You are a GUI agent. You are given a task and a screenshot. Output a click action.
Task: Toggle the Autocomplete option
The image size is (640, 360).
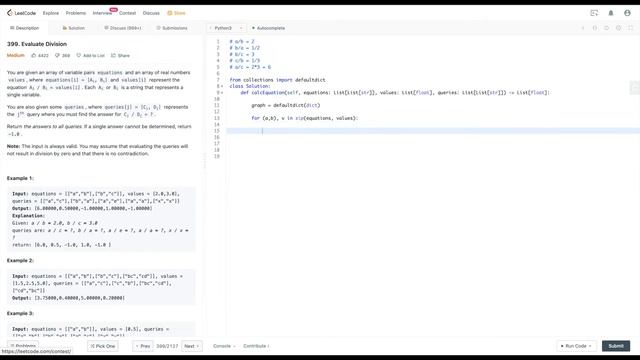click(268, 28)
